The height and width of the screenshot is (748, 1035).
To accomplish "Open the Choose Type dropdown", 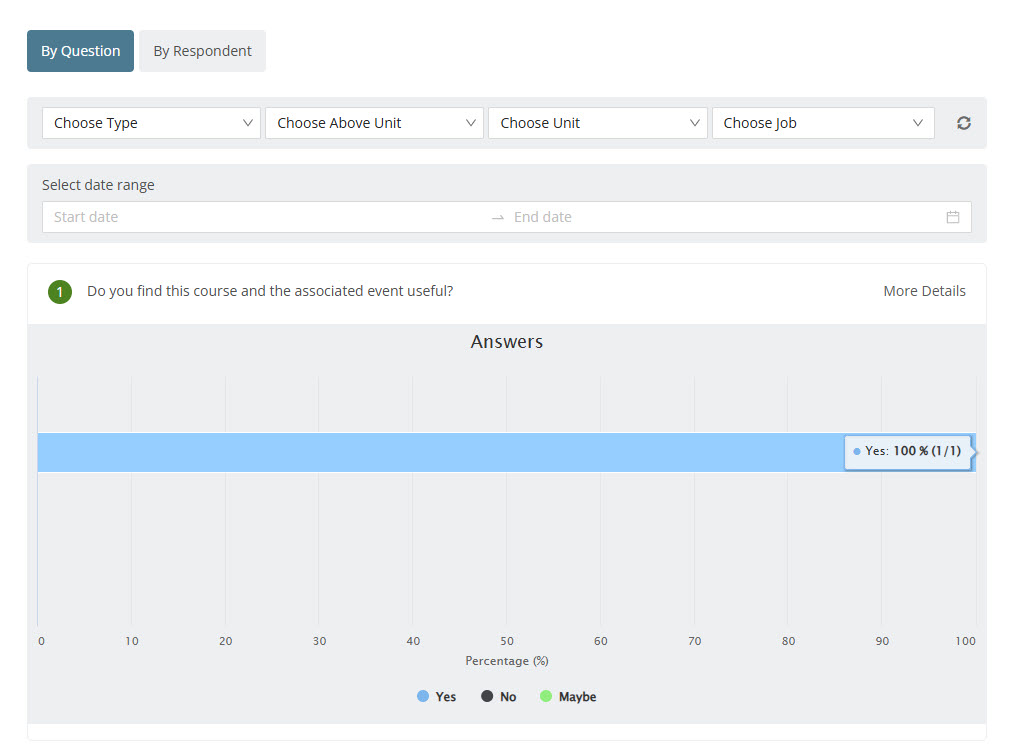I will (151, 123).
